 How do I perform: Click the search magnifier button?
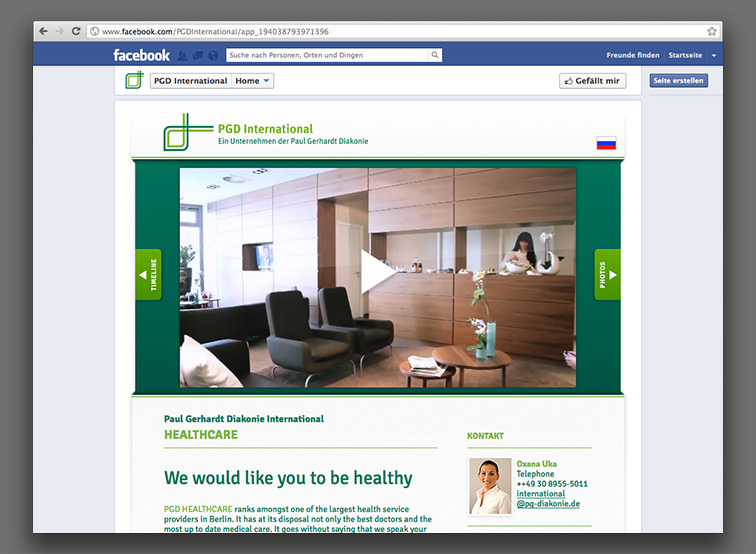(x=435, y=55)
